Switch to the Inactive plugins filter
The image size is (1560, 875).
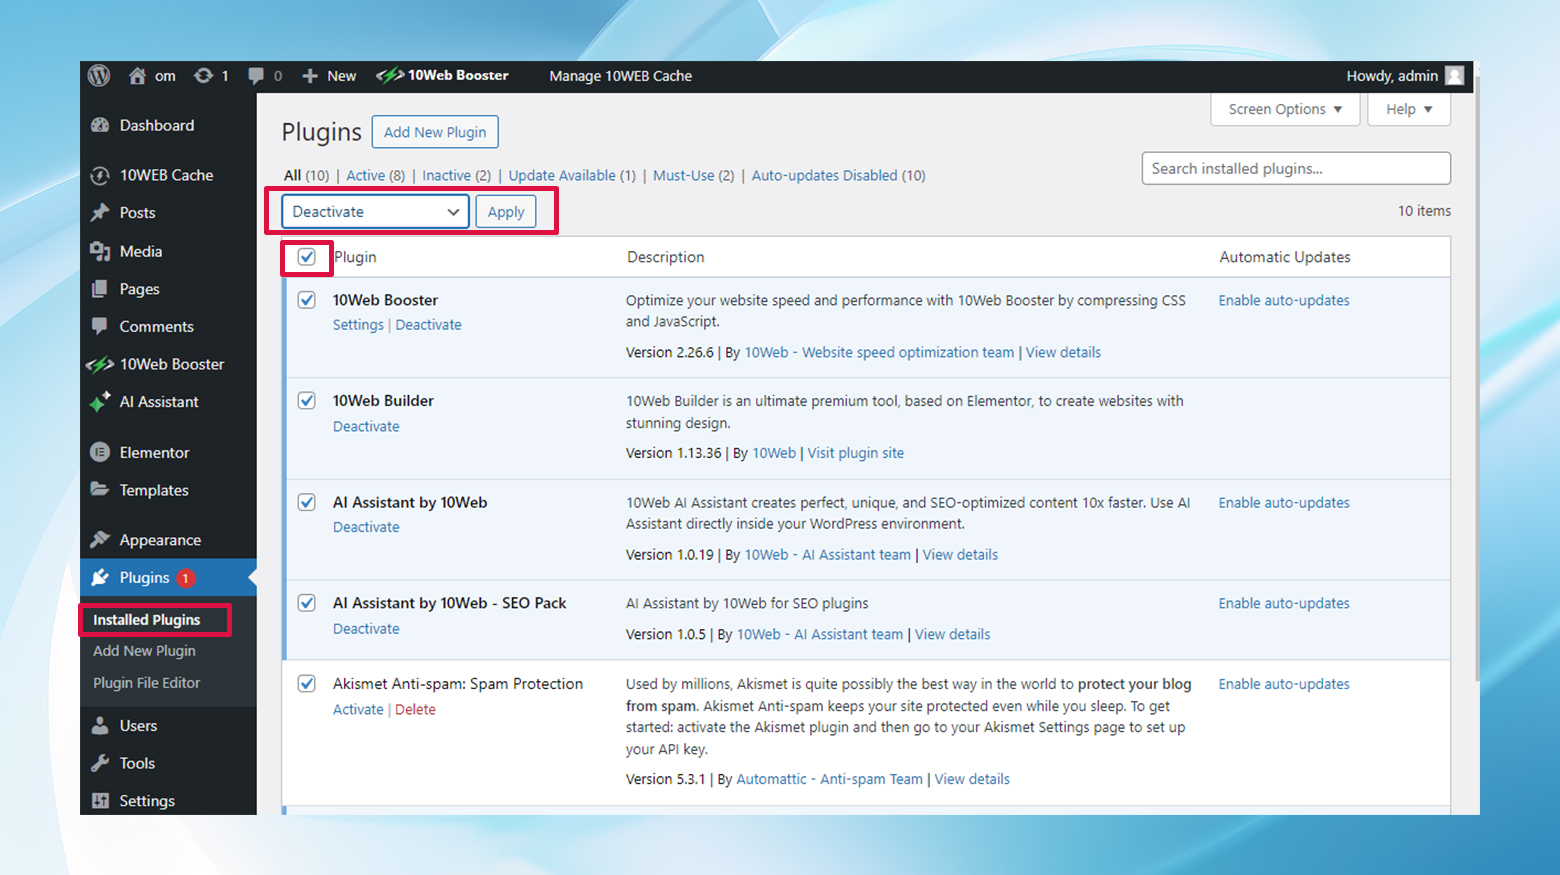[x=446, y=175]
